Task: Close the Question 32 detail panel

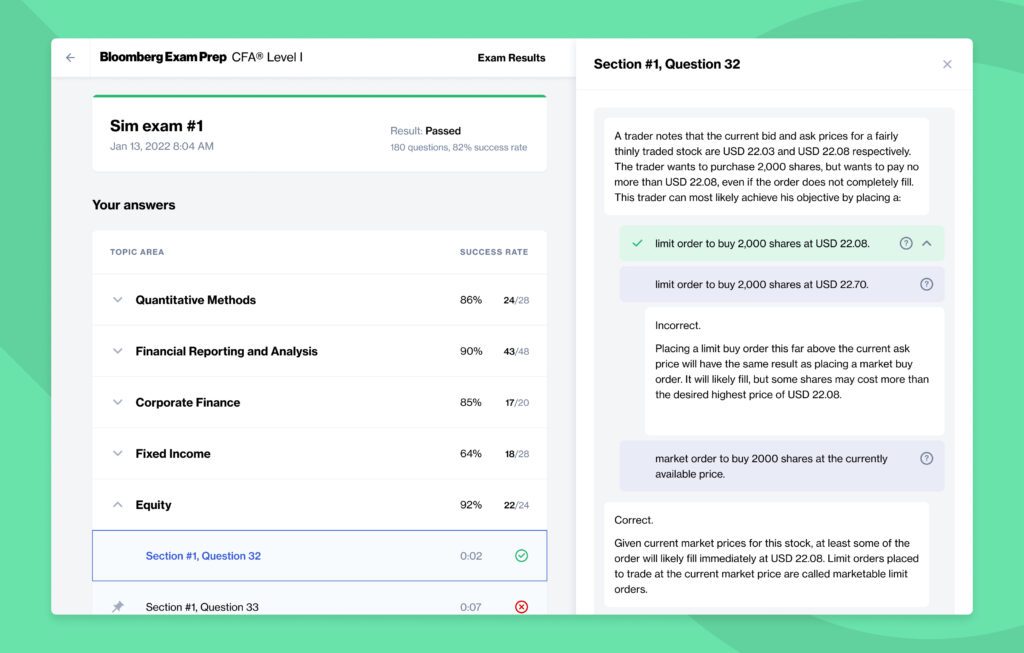Action: [x=947, y=64]
